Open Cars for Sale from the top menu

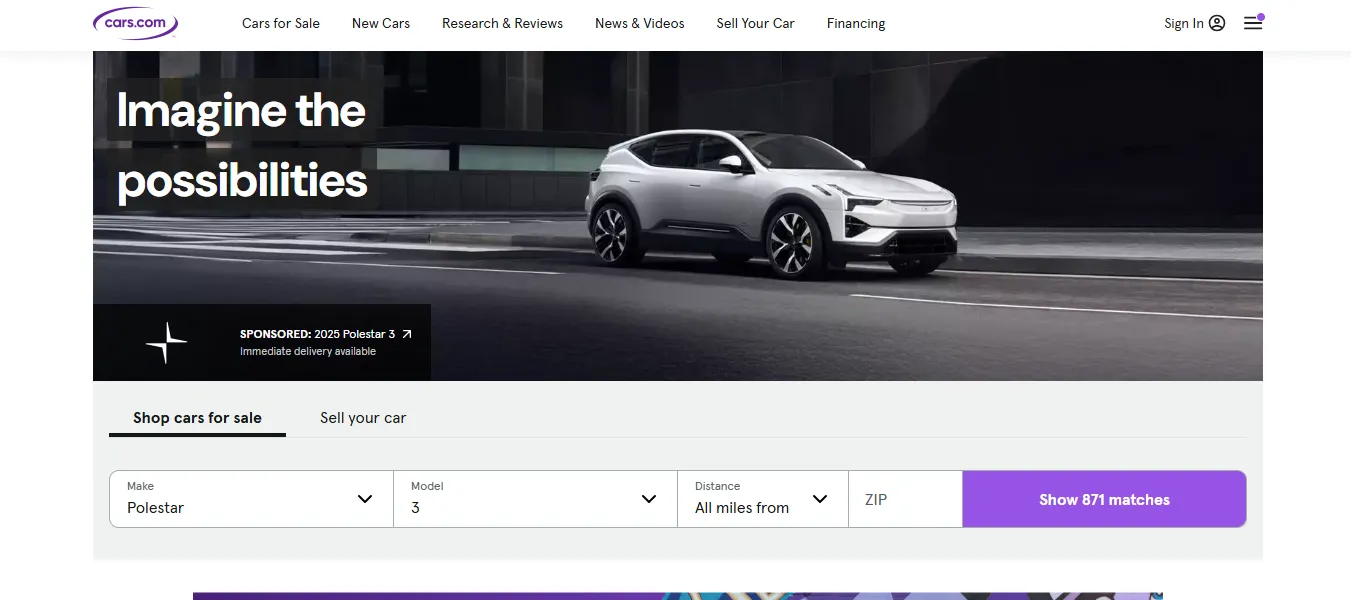pos(280,23)
